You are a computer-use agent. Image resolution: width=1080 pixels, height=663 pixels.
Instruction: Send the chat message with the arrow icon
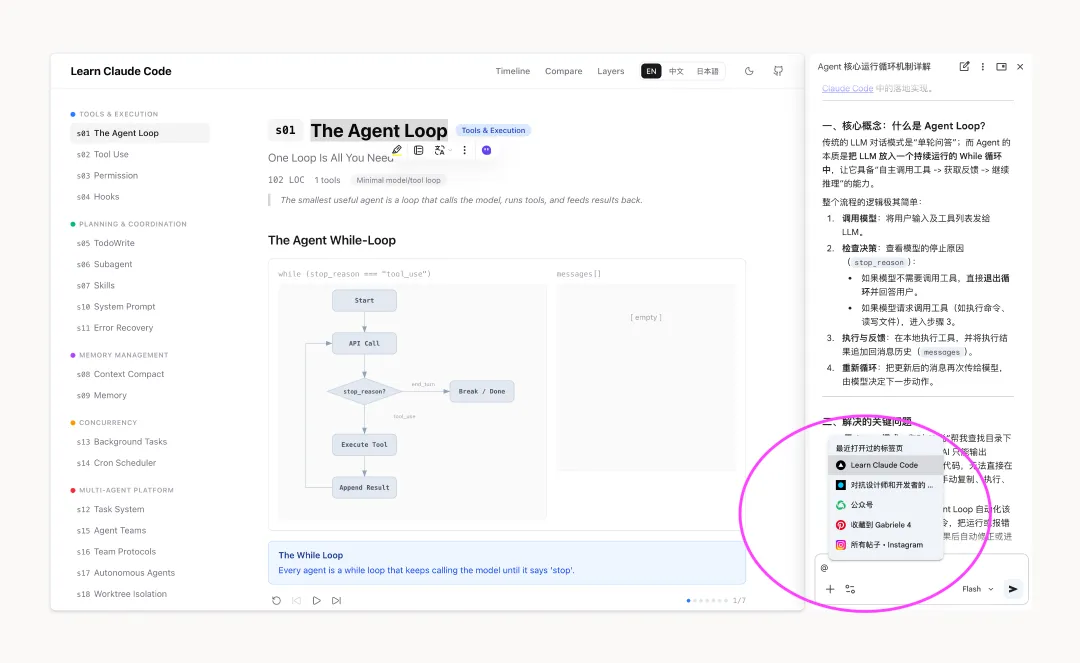[x=1012, y=589]
